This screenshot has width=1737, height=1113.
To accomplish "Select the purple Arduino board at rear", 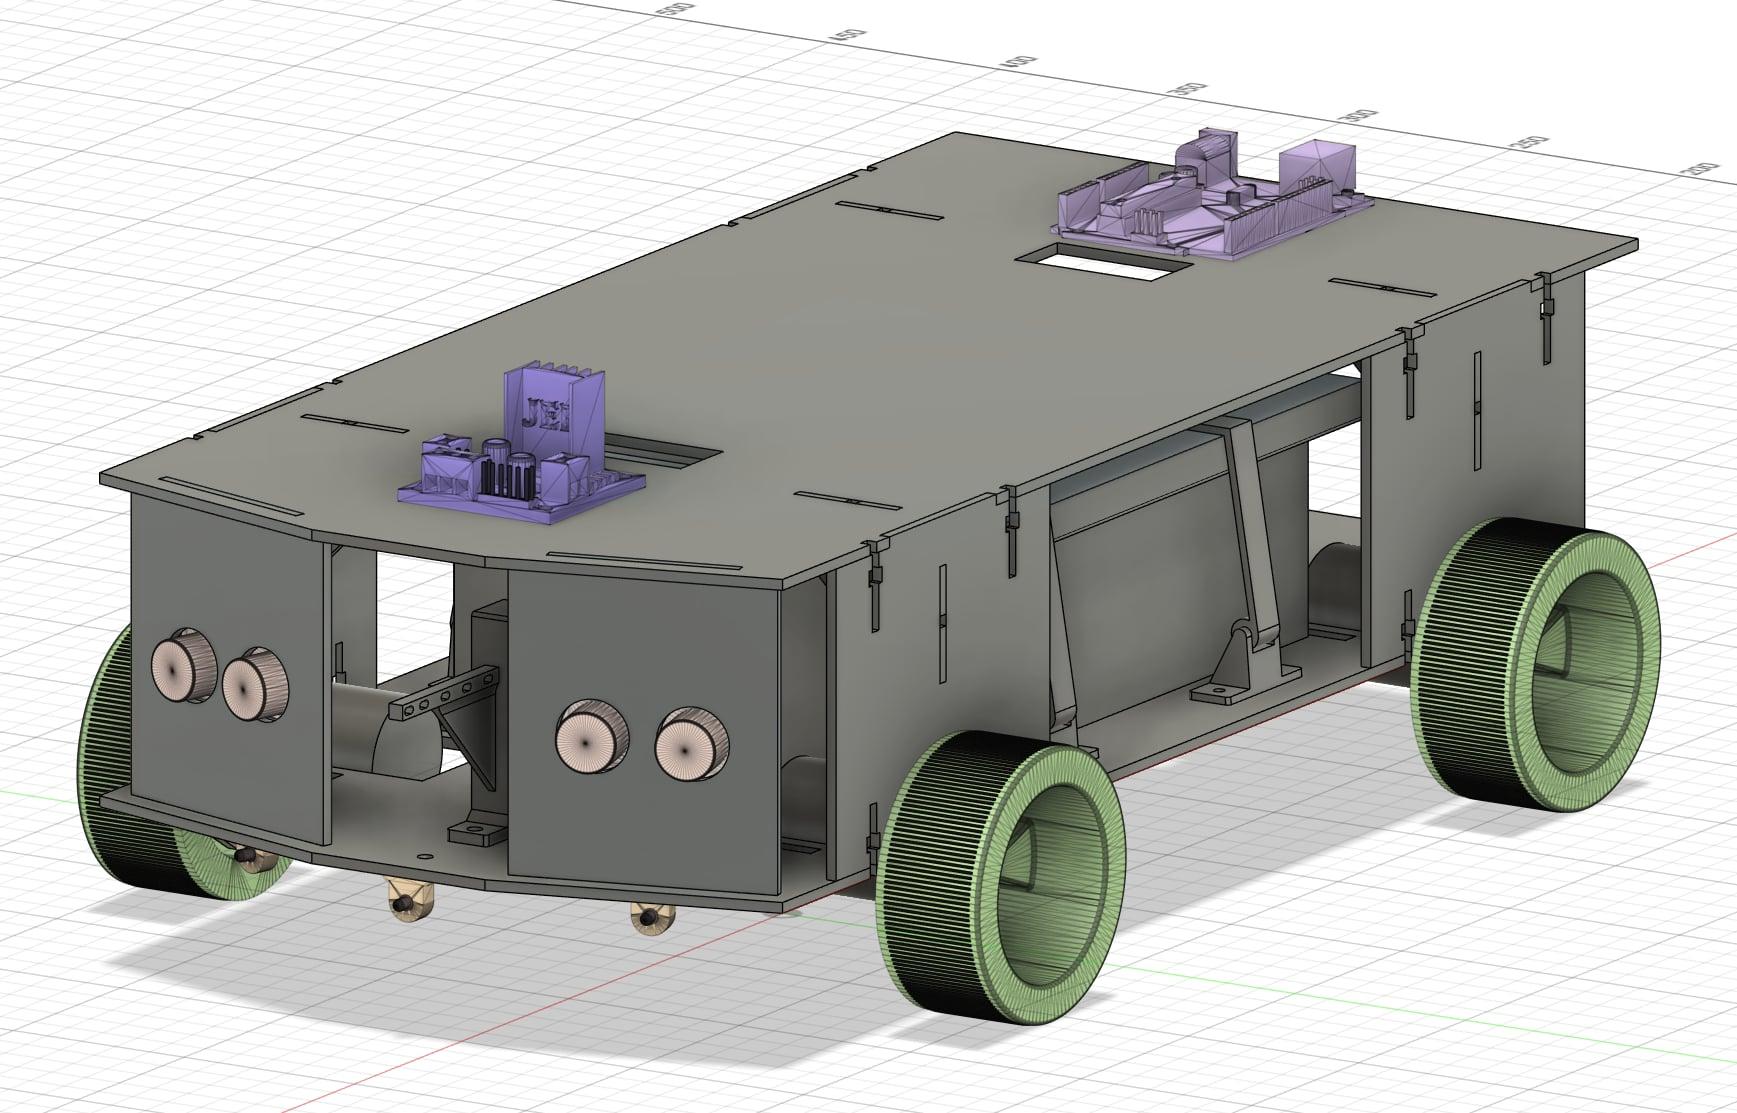I will (1212, 196).
